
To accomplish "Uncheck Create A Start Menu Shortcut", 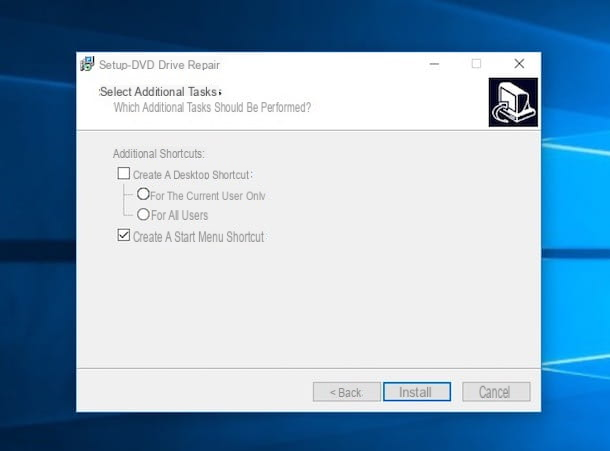I will [x=124, y=235].
